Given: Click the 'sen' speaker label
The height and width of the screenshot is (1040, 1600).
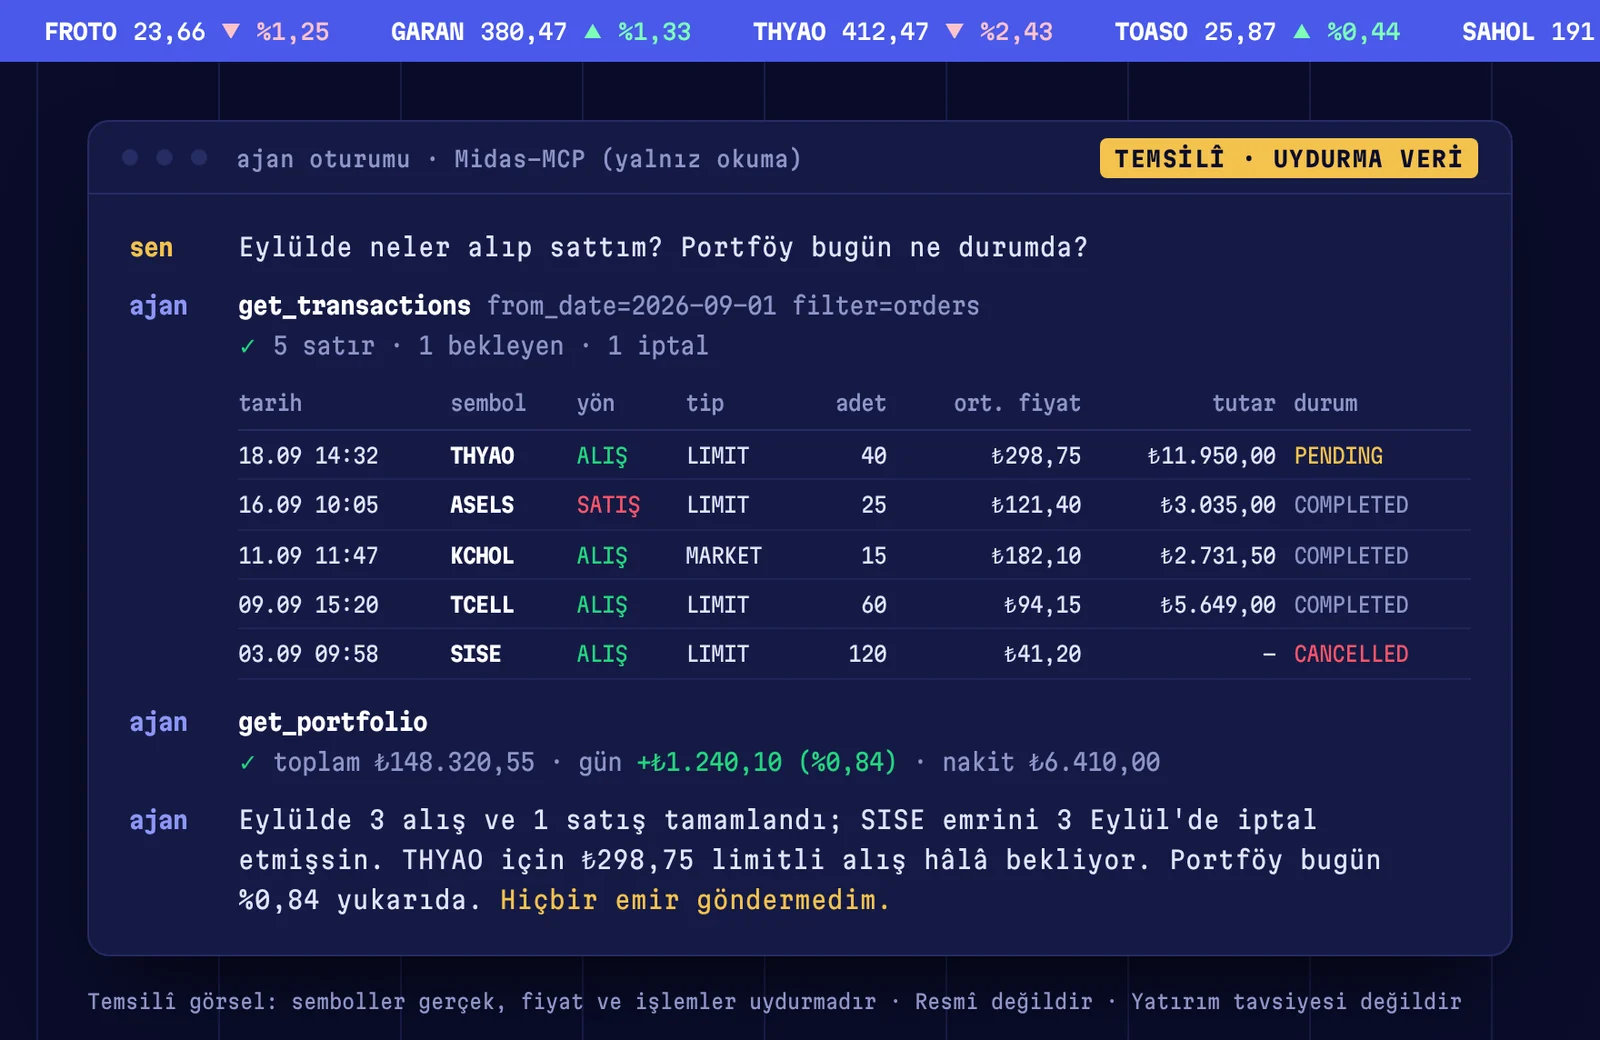Looking at the screenshot, I should coord(151,248).
